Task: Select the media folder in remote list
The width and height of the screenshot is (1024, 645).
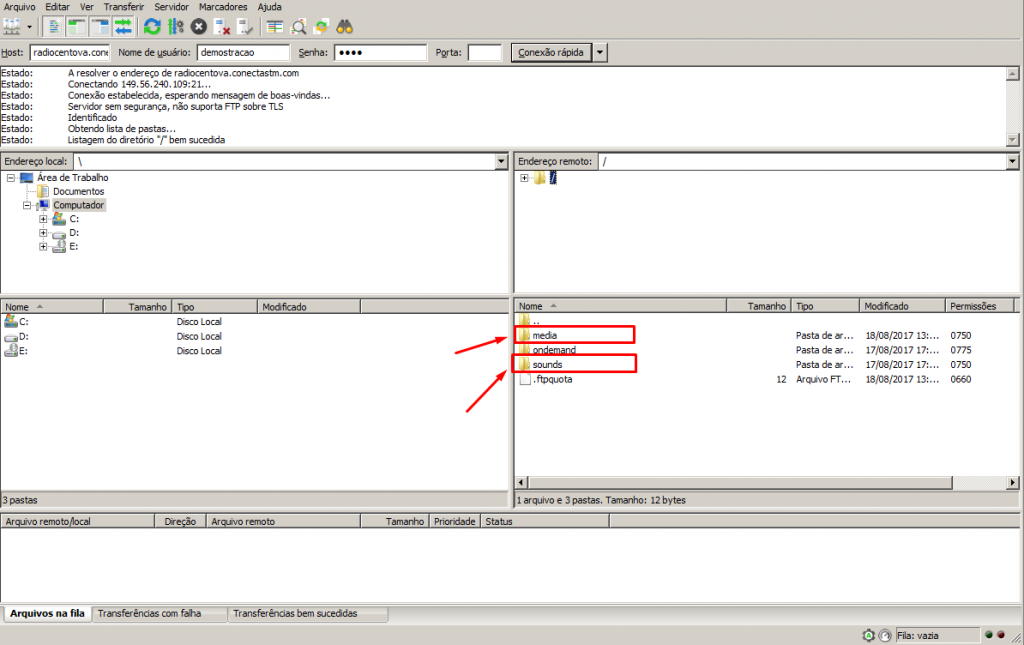Action: click(x=545, y=335)
